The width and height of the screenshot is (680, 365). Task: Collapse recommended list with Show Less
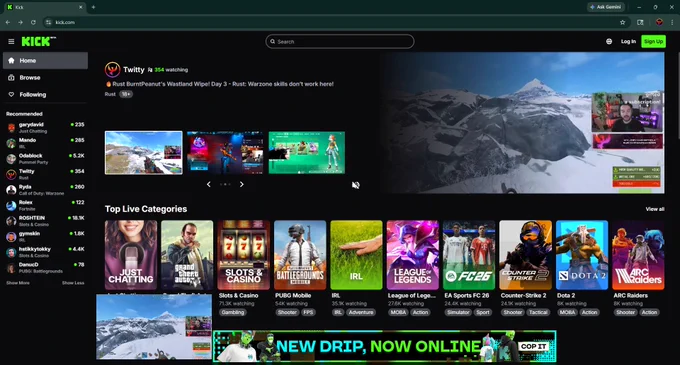[73, 283]
